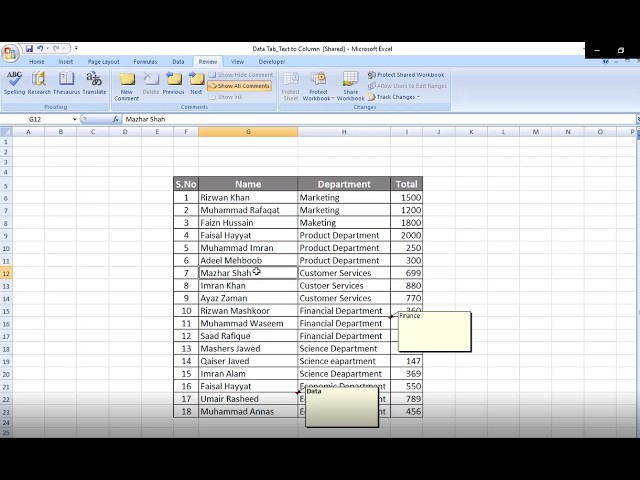The image size is (640, 480).
Task: Save the workbook from Quick Access toolbar
Action: click(x=29, y=49)
